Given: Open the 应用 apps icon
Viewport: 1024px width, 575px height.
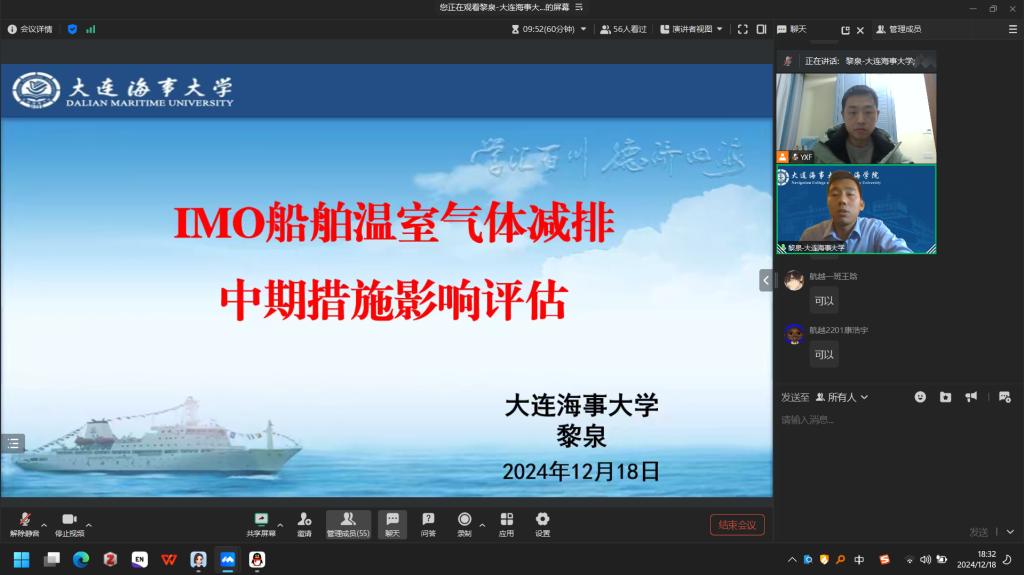Looking at the screenshot, I should (x=506, y=524).
